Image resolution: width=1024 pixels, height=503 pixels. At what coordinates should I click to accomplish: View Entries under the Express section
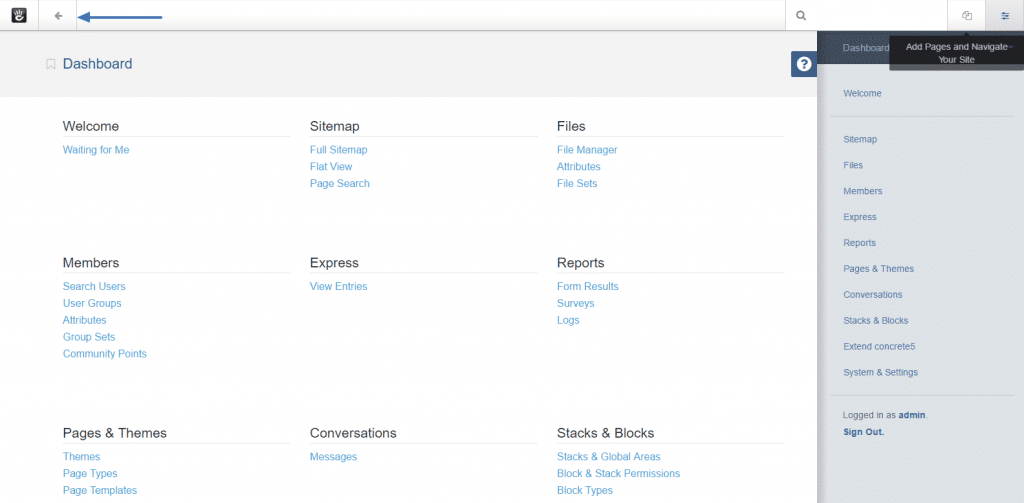coord(338,287)
